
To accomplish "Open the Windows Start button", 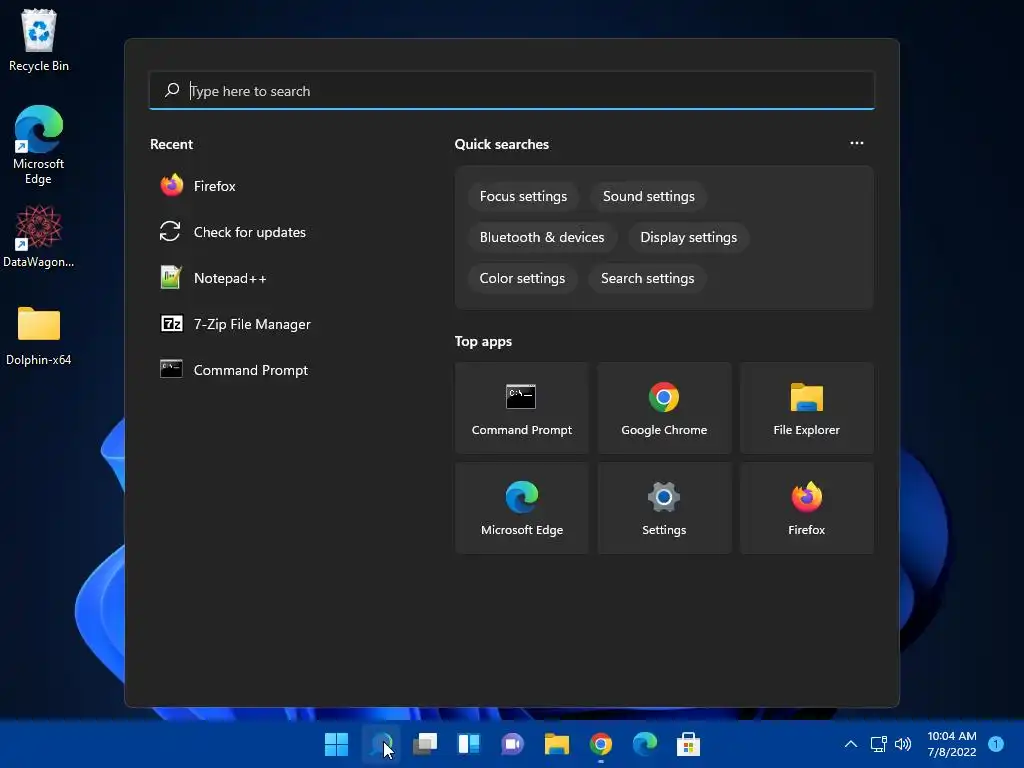I will (336, 744).
